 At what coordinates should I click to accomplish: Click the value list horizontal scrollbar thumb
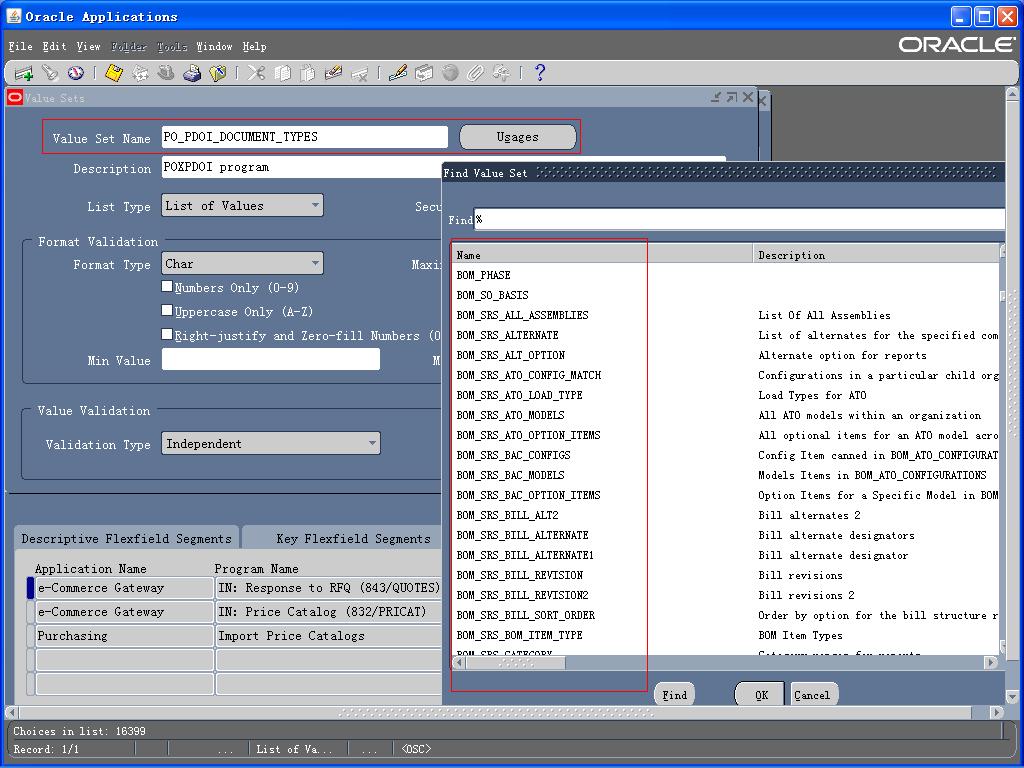pyautogui.click(x=516, y=662)
